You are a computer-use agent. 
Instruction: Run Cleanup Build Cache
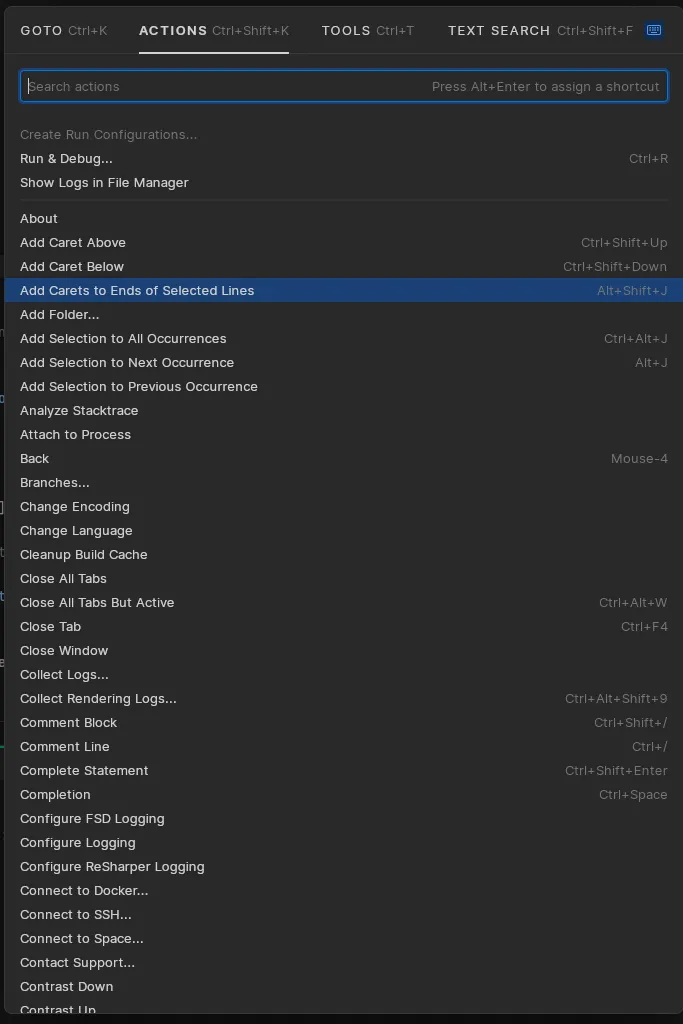[x=84, y=555]
